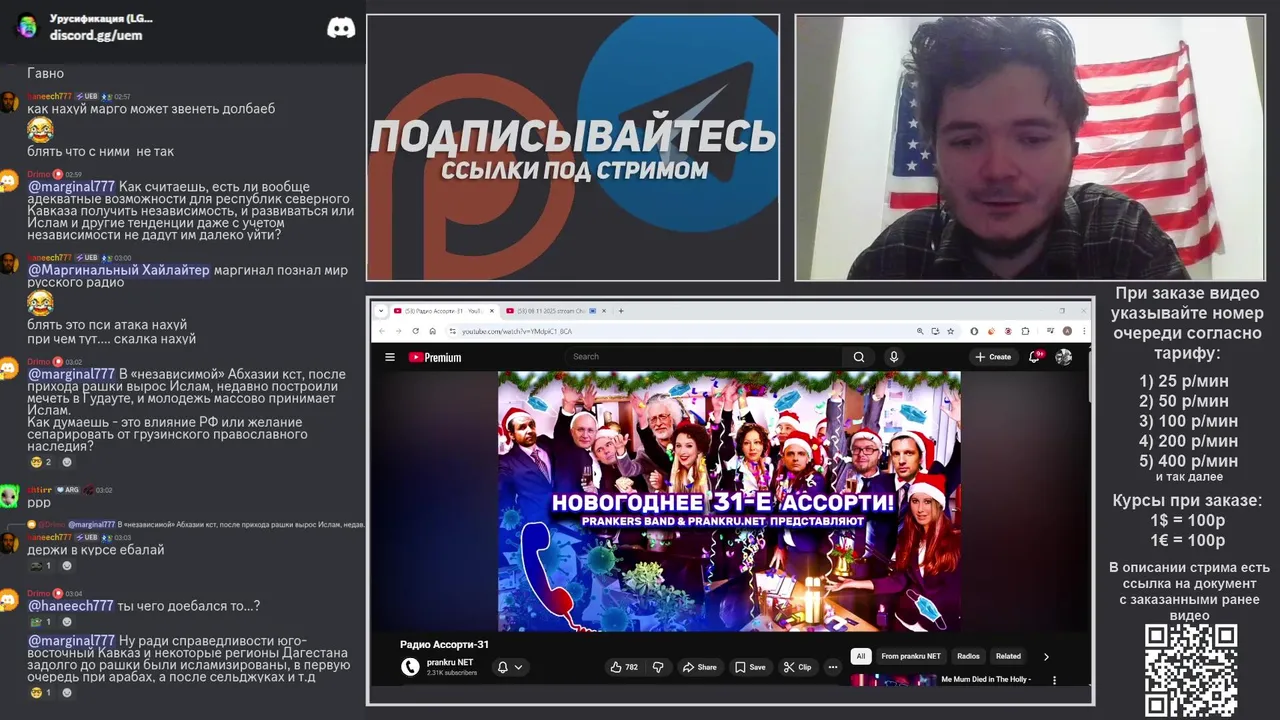
Task: Open options for Me Mum Died video
Action: pyautogui.click(x=1054, y=680)
